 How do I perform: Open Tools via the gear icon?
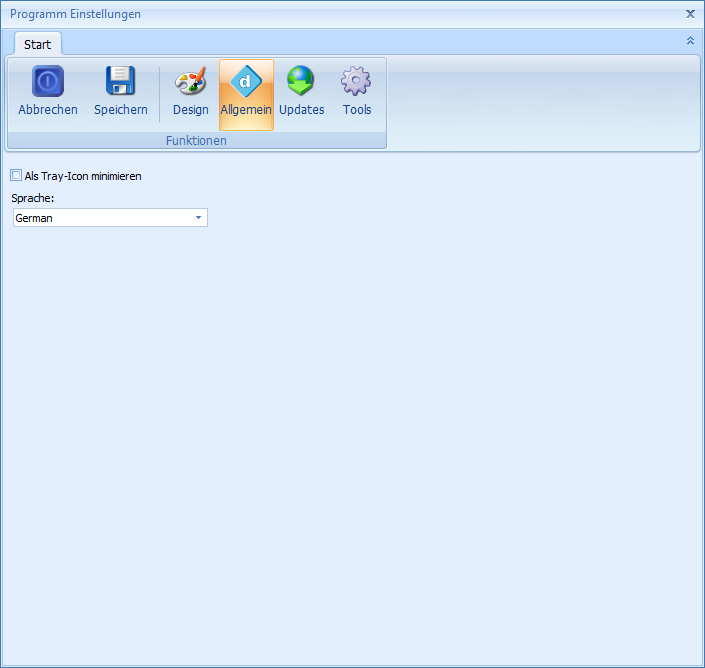(x=356, y=81)
